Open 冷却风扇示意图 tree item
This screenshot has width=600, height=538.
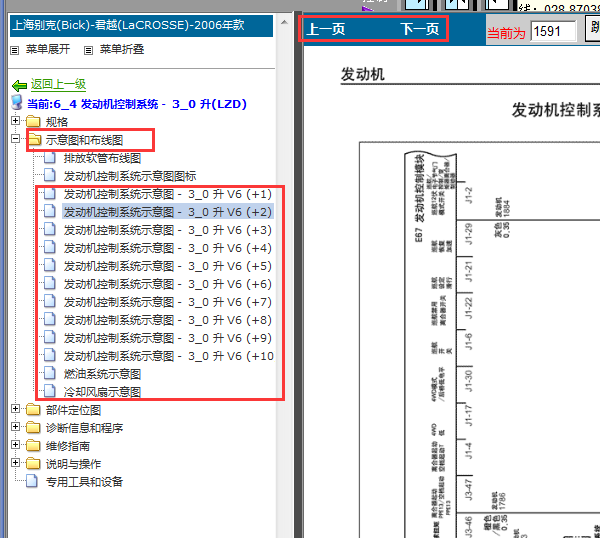click(x=102, y=392)
